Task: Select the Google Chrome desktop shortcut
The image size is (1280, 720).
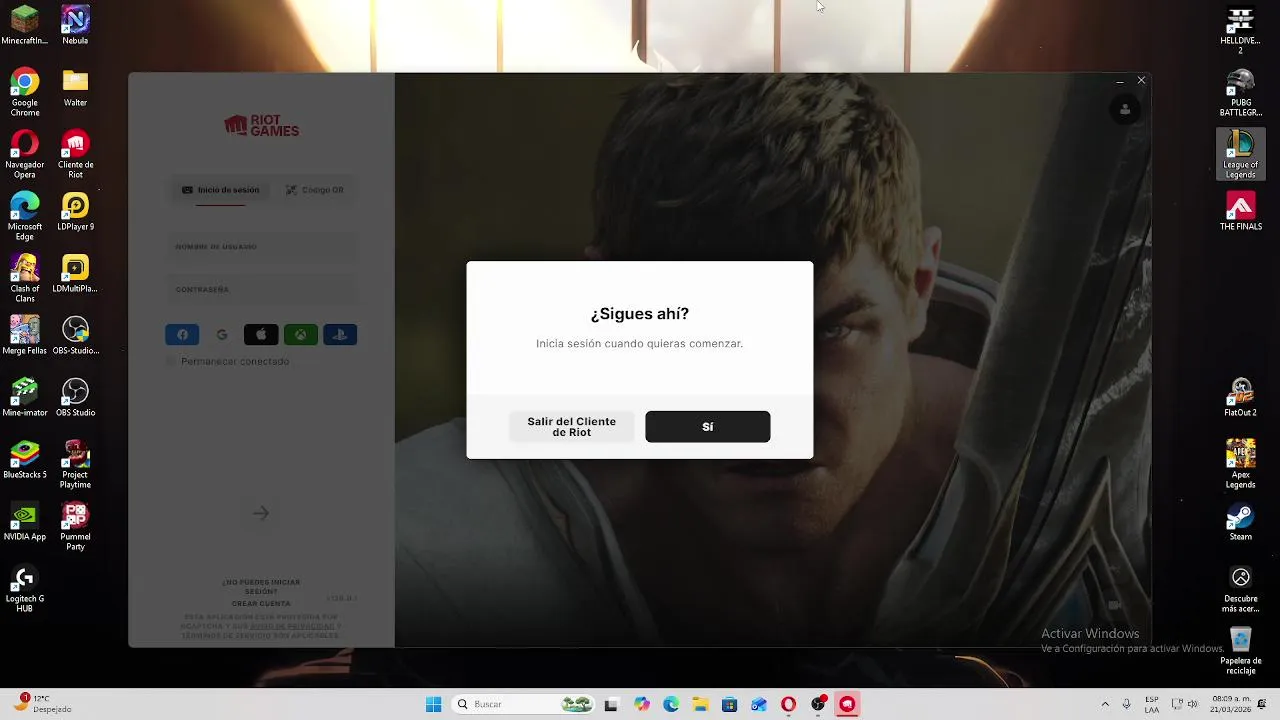Action: [x=25, y=93]
